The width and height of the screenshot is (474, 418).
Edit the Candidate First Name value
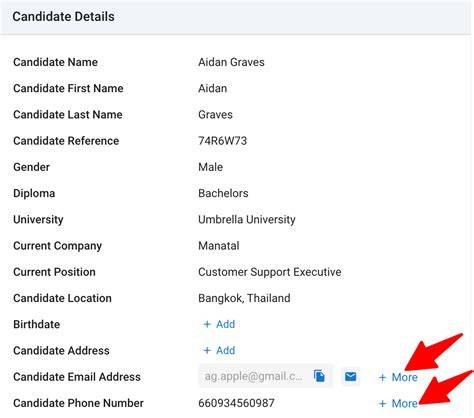(213, 88)
